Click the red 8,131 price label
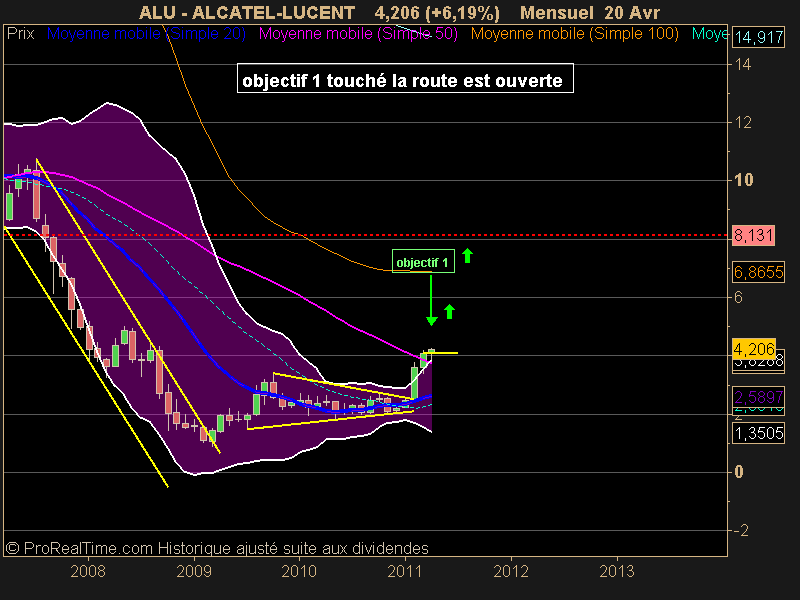Viewport: 800px width, 600px height. 754,235
